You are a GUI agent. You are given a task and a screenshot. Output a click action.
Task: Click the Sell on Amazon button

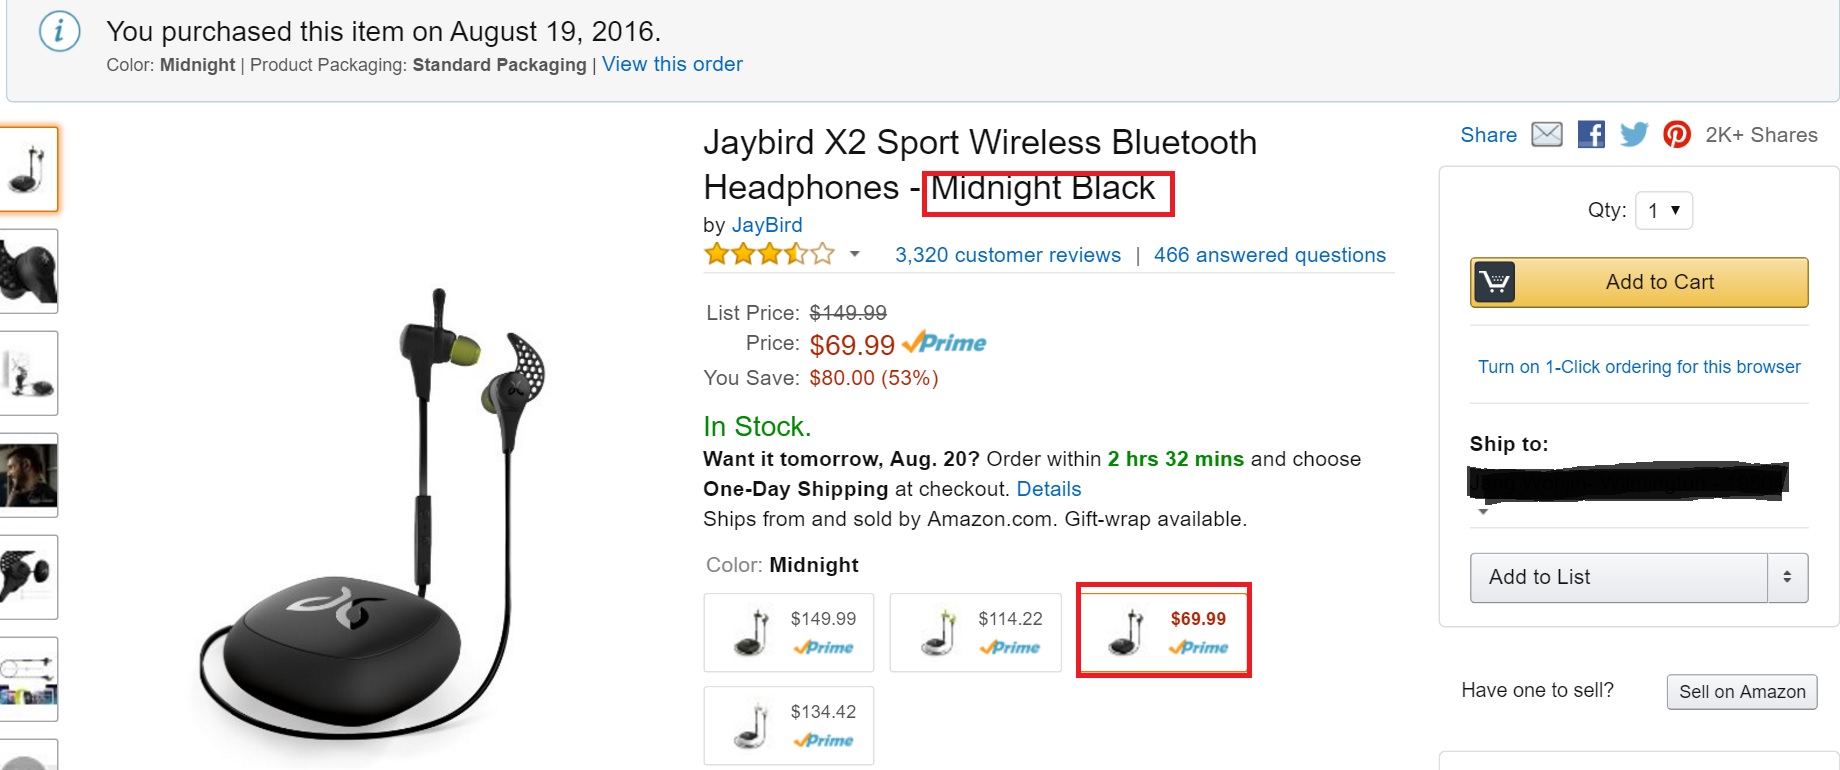point(1741,691)
